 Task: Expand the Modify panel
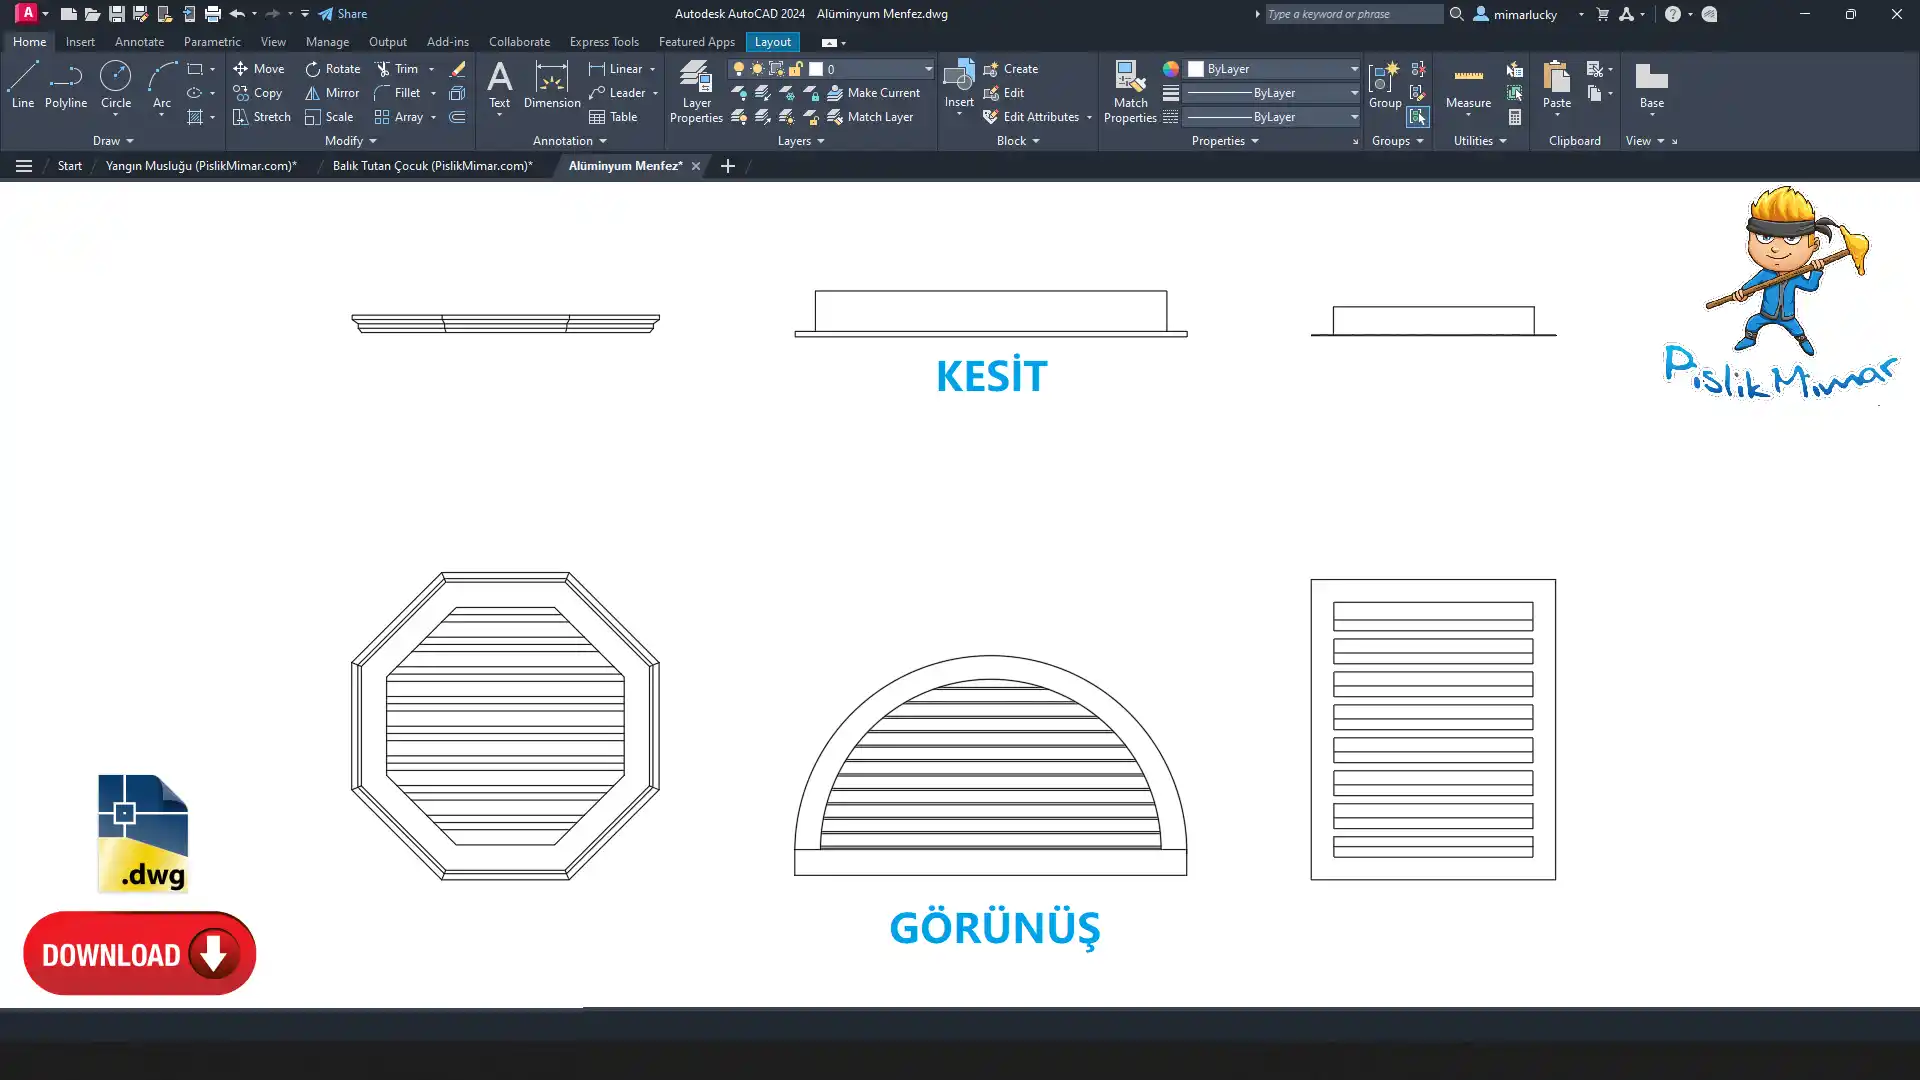click(351, 141)
